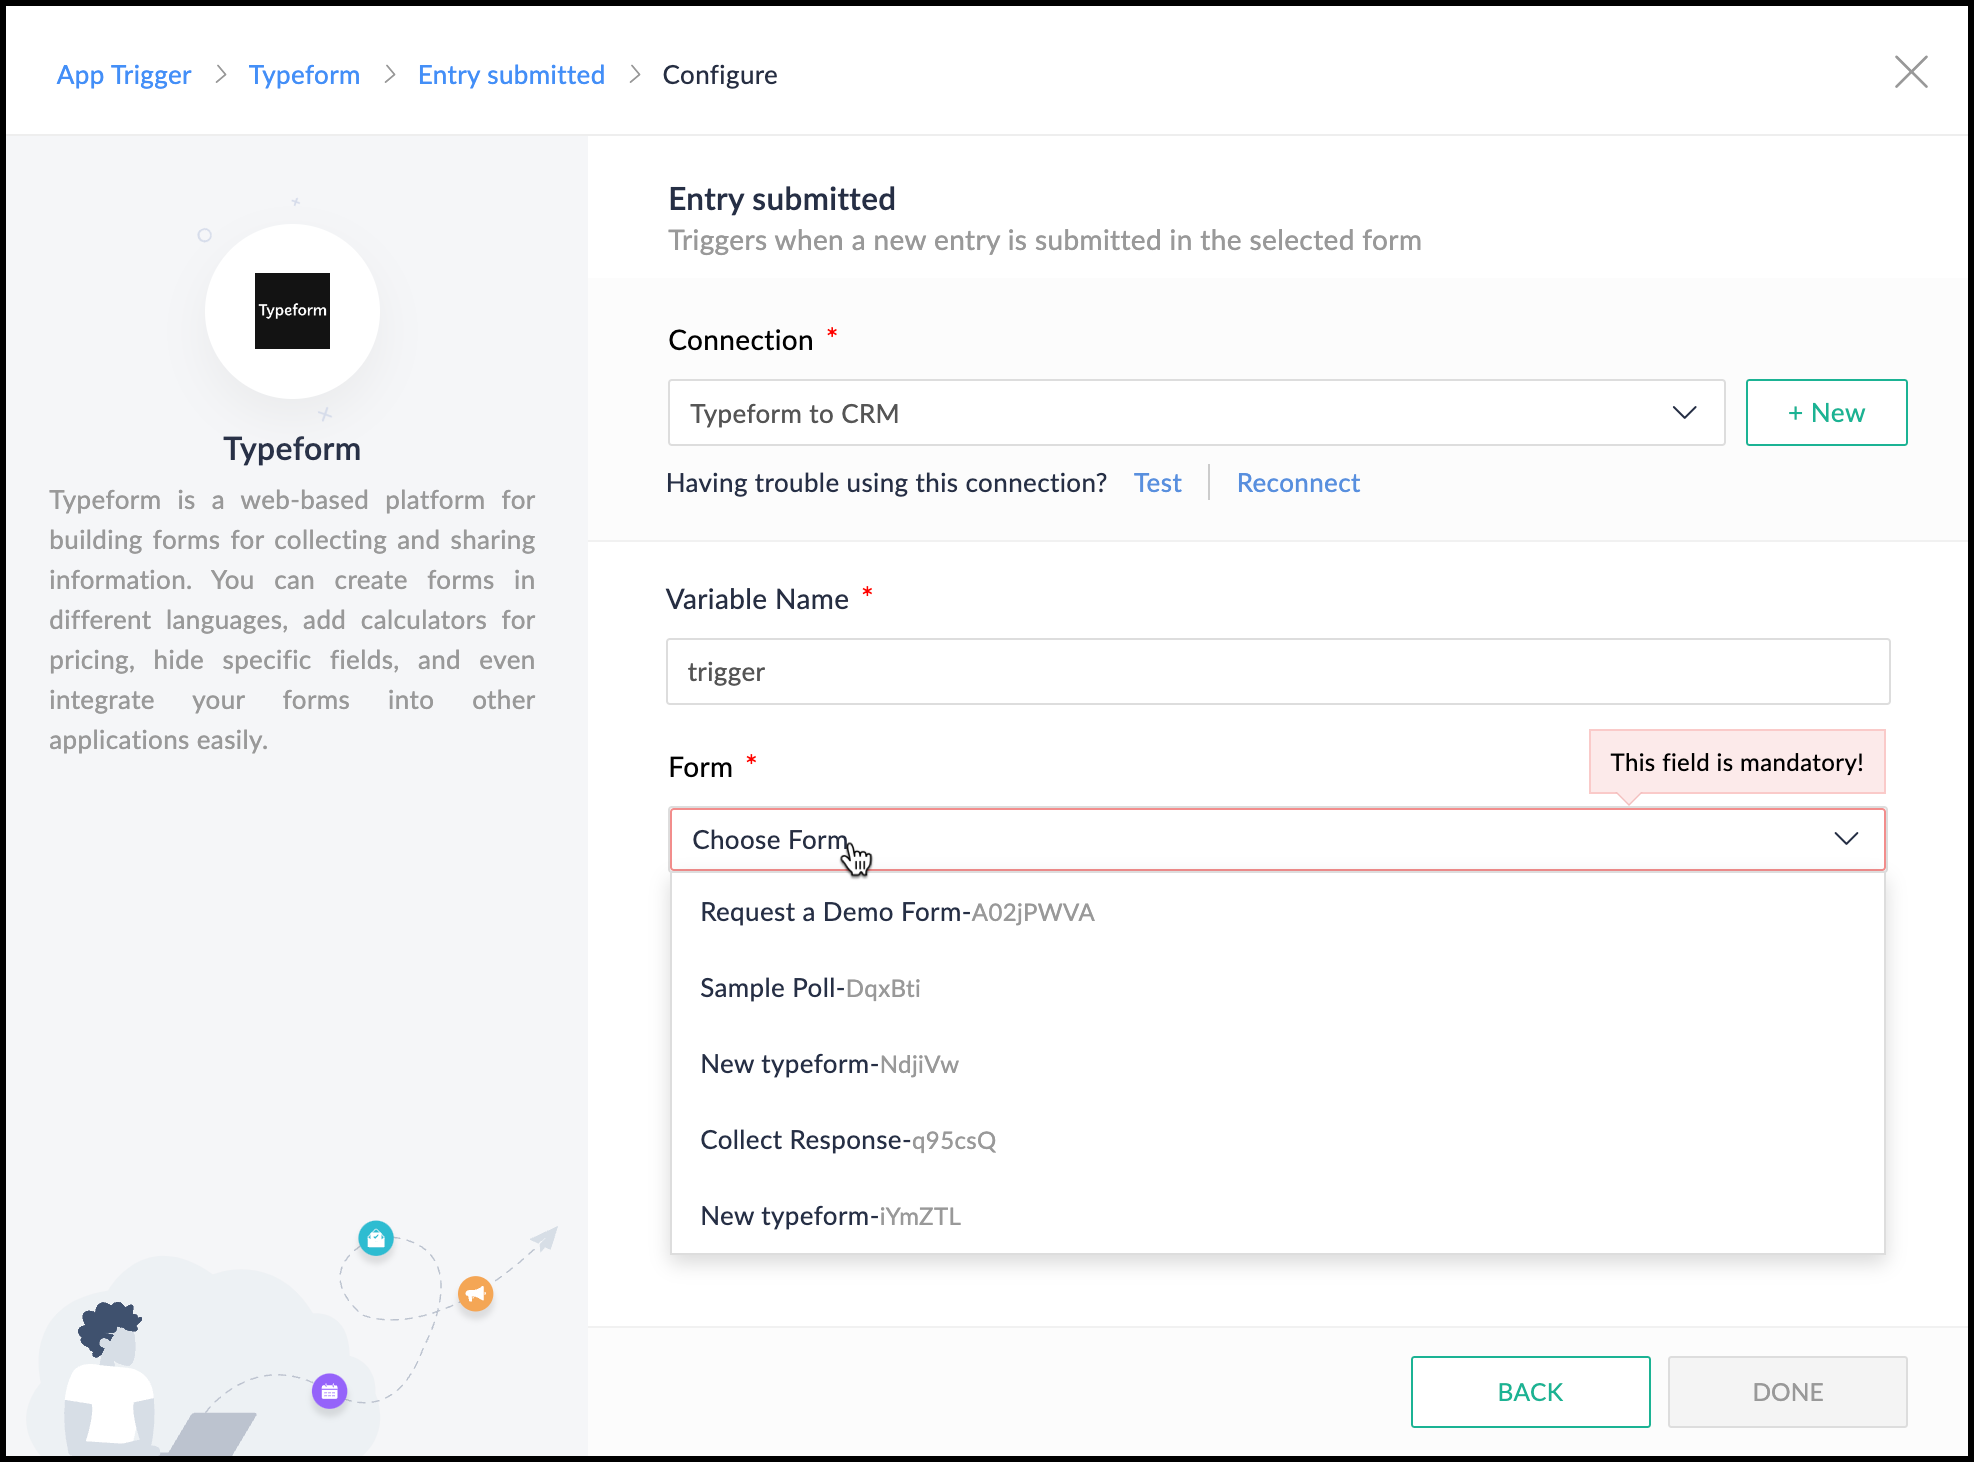This screenshot has height=1468, width=1980.
Task: Click the Variable Name input field
Action: (x=1277, y=672)
